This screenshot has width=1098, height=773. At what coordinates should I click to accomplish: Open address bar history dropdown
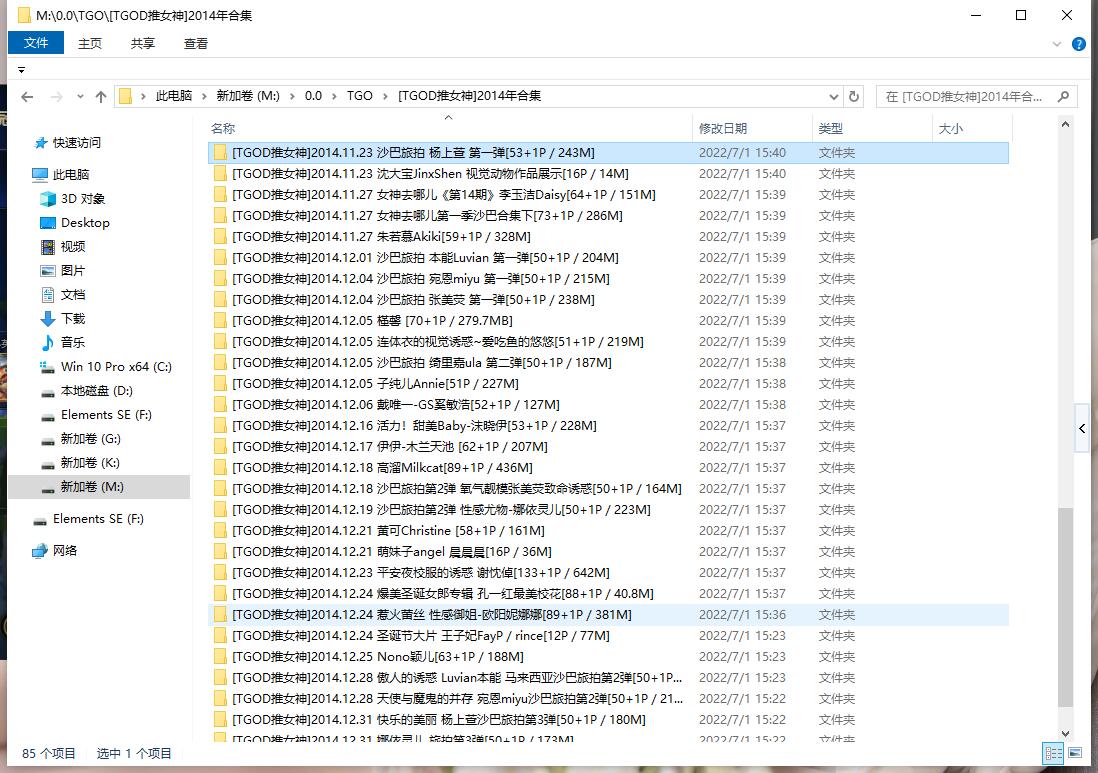[x=833, y=97]
